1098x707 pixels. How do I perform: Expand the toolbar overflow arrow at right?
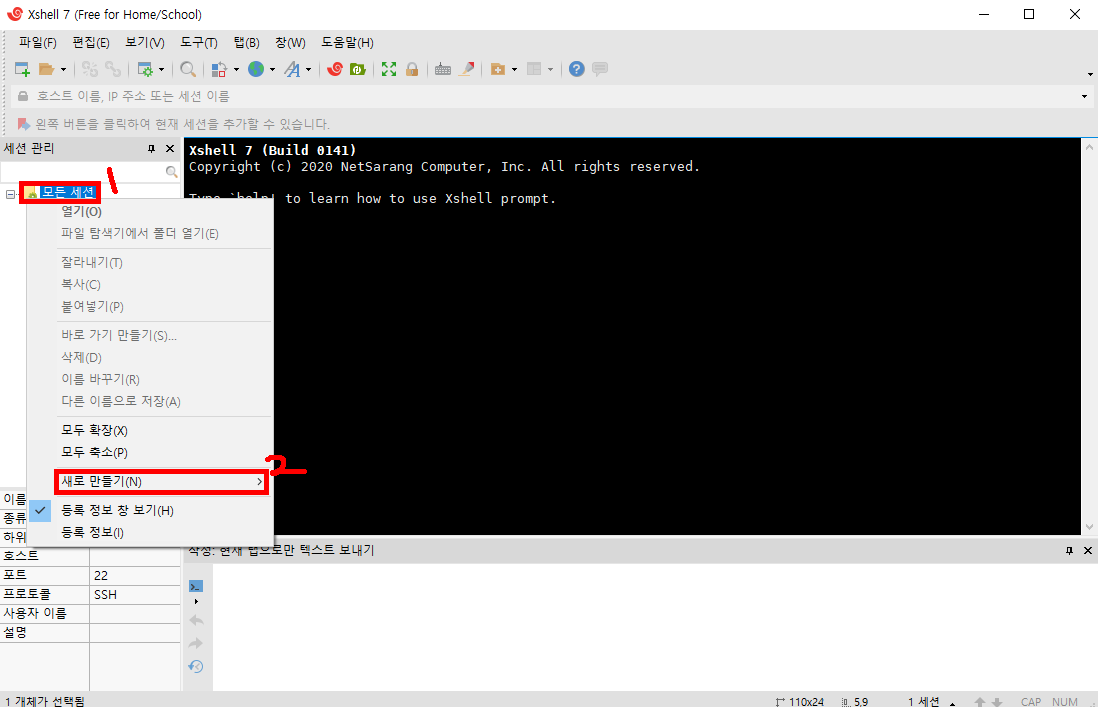(1090, 74)
